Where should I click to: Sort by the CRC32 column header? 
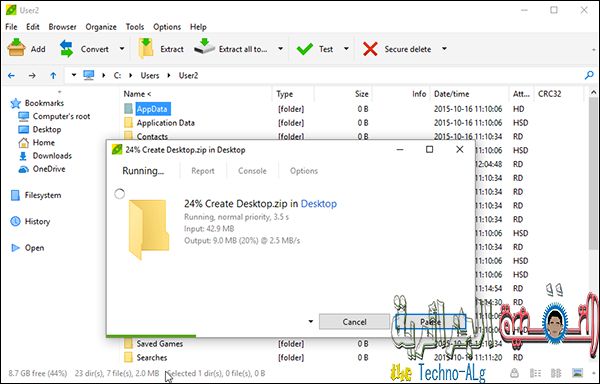tap(549, 94)
